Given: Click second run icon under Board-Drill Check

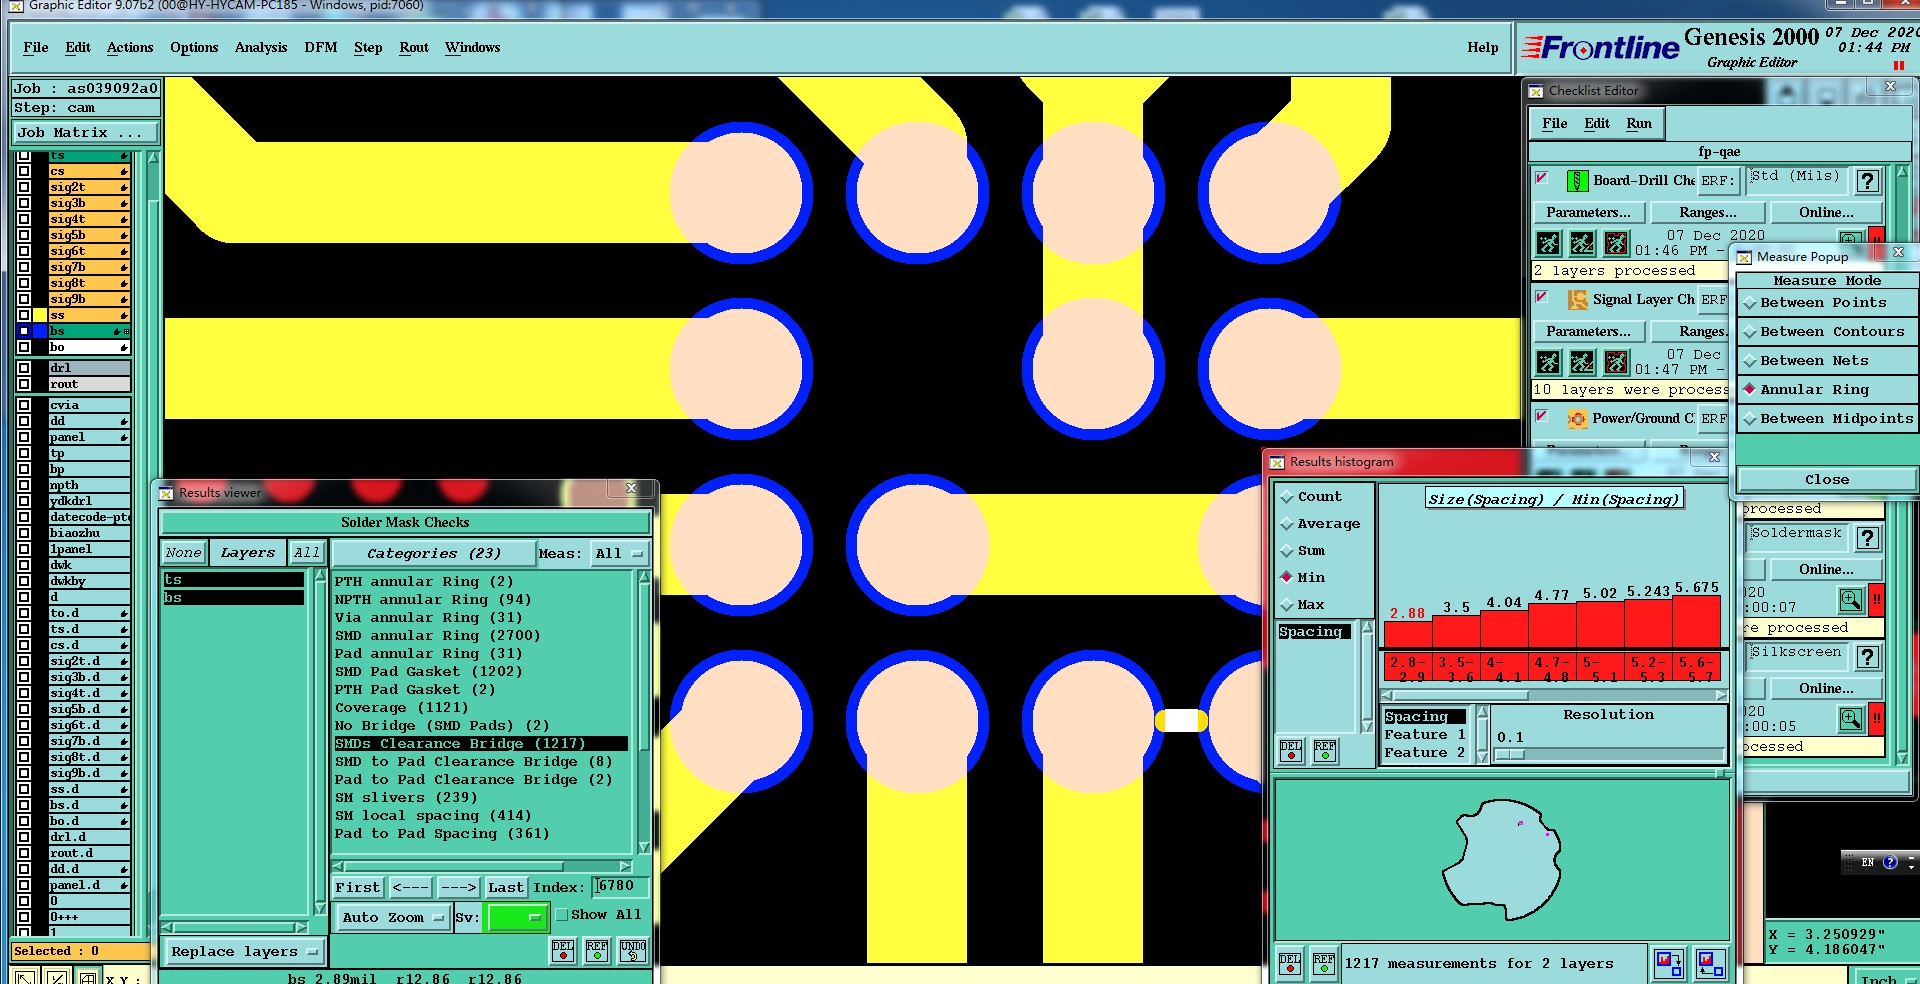Looking at the screenshot, I should (x=1582, y=243).
